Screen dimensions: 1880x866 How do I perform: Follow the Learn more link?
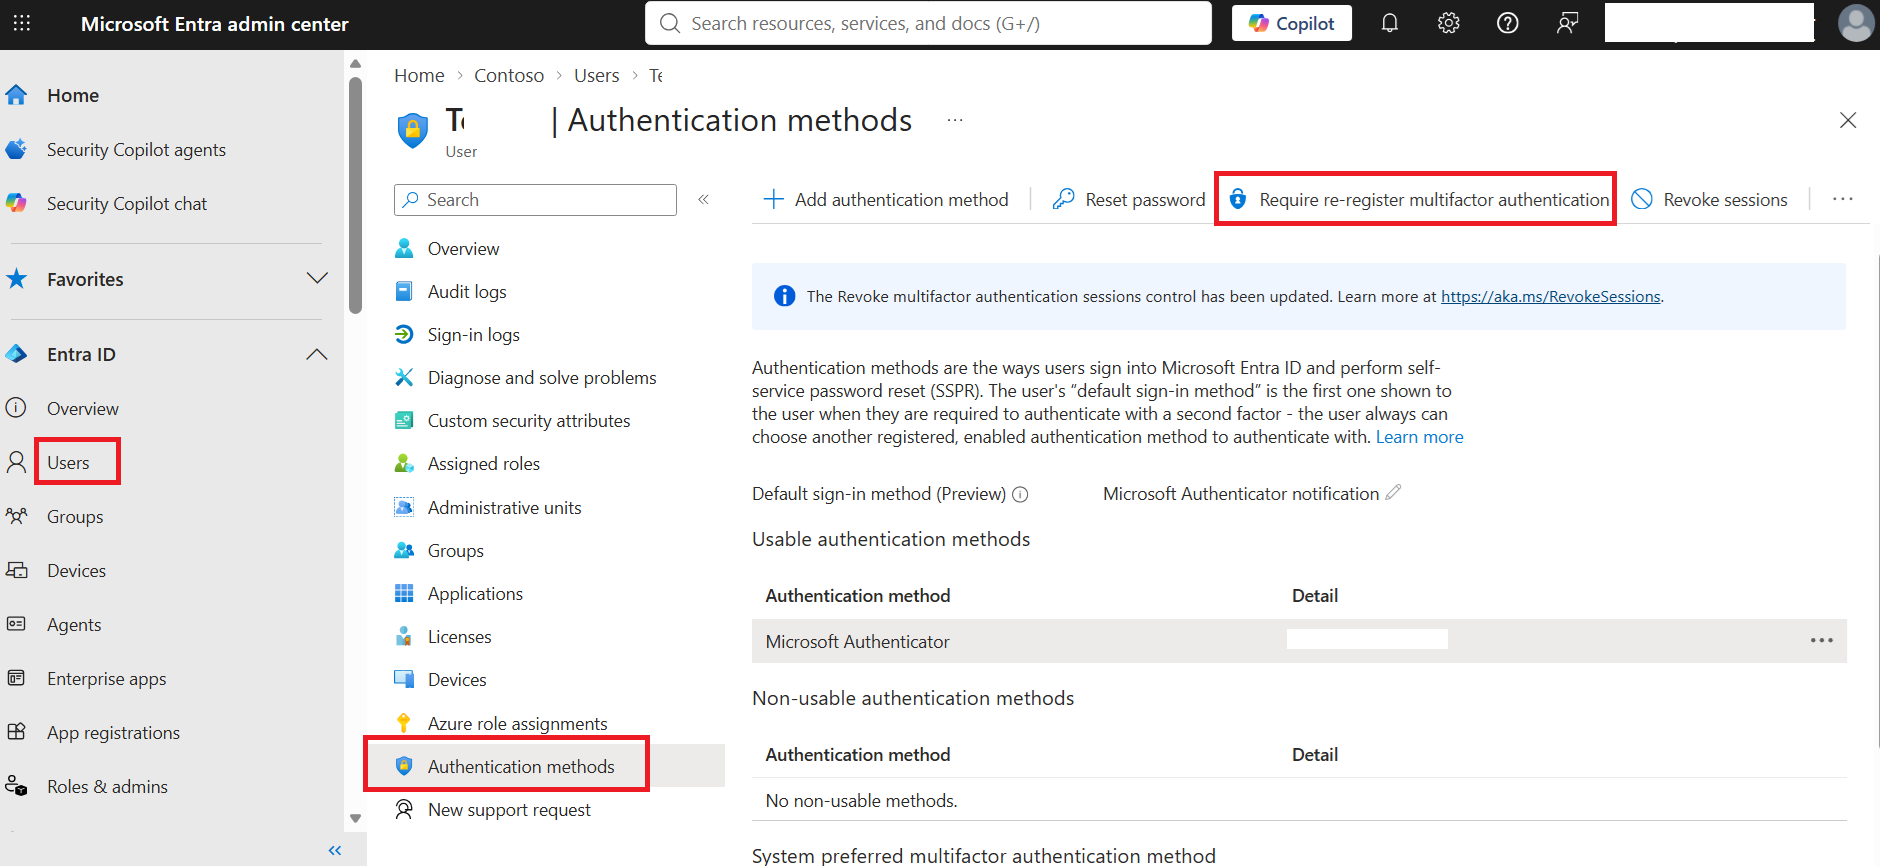(x=1419, y=436)
